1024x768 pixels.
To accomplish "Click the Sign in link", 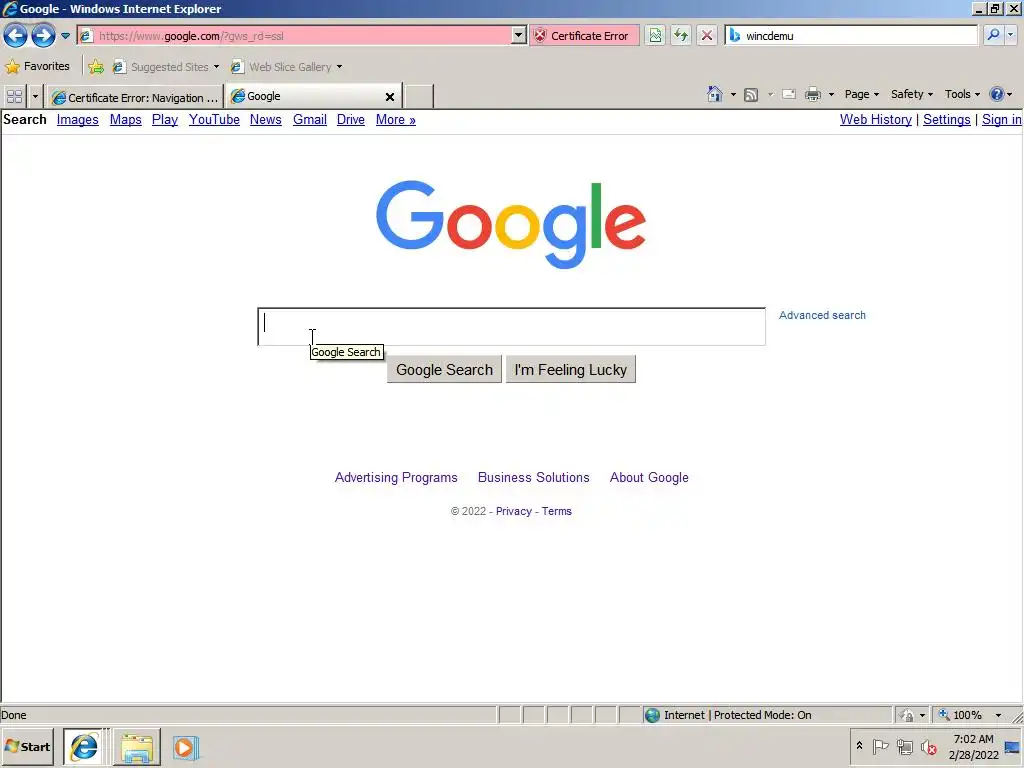I will (1001, 120).
